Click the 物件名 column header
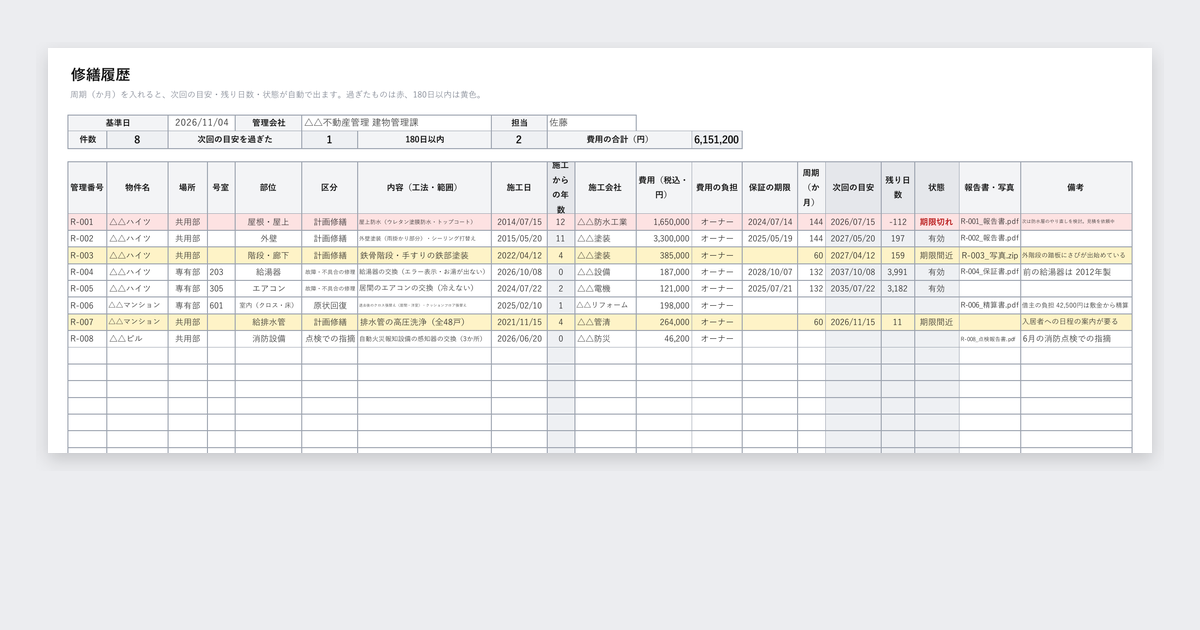Image resolution: width=1200 pixels, height=630 pixels. 137,187
